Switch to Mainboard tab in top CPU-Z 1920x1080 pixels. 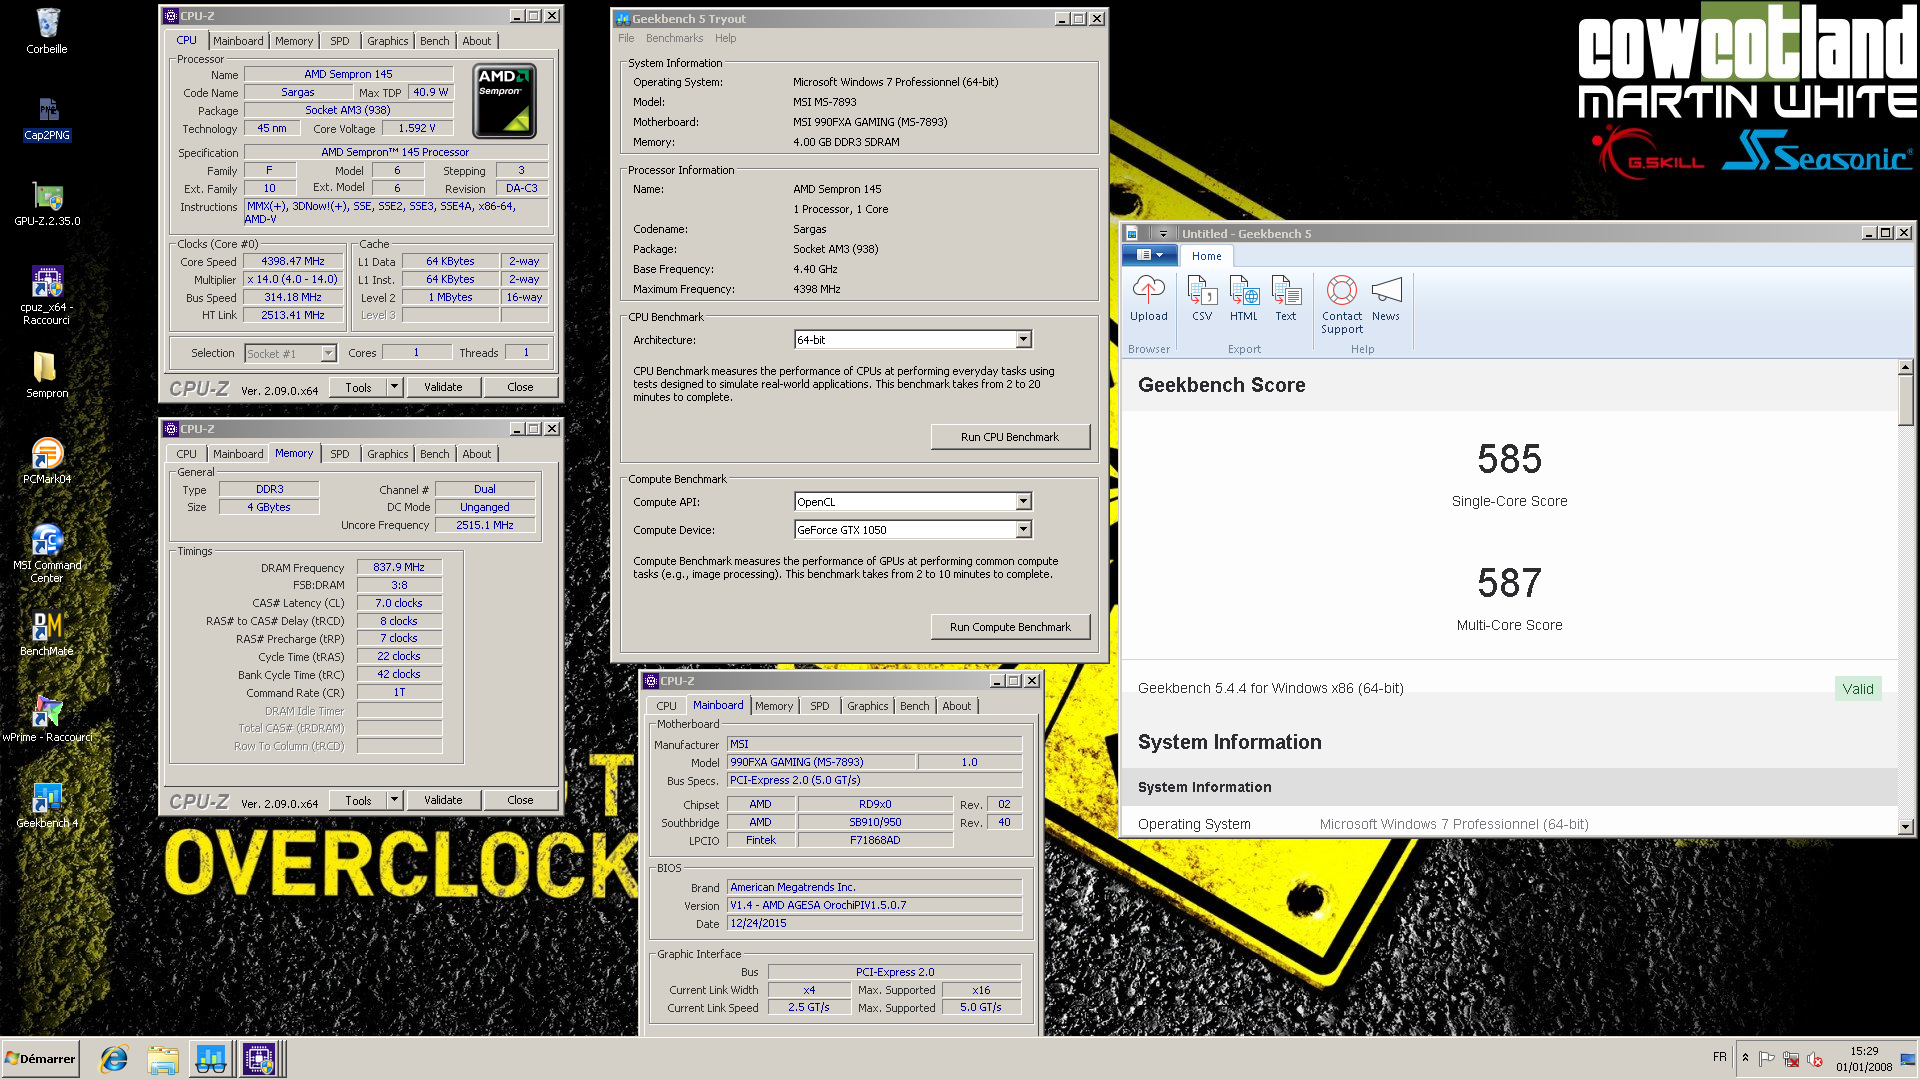(238, 41)
